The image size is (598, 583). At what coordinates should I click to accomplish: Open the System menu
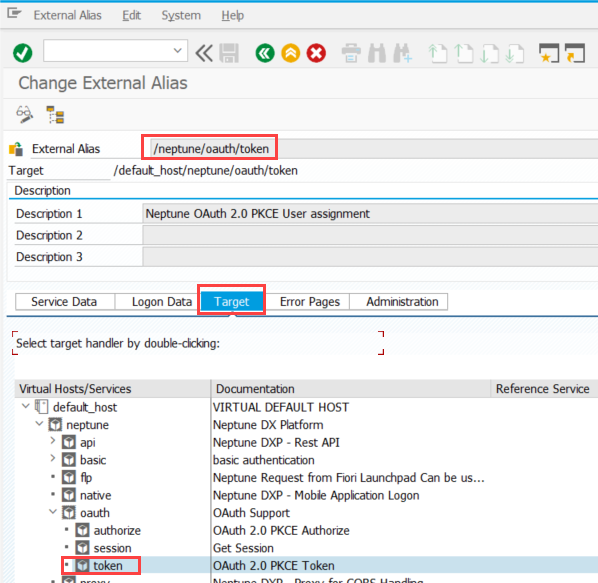(181, 15)
